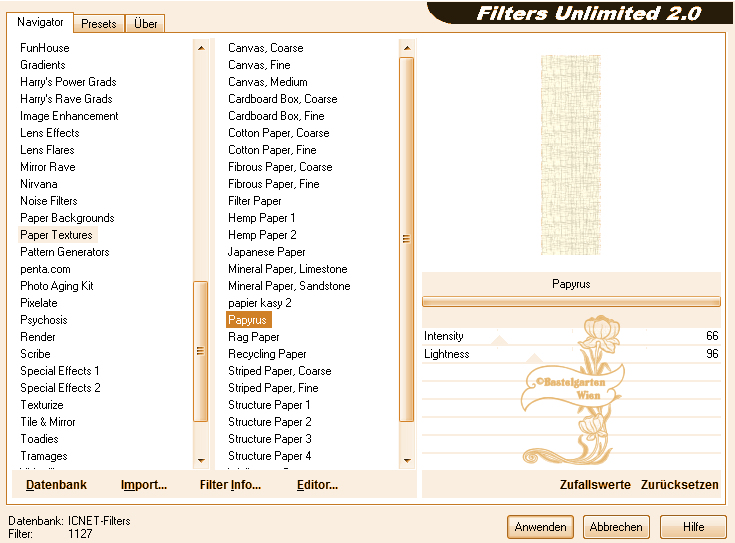Select Photo Aging Kit category
Viewport: 735px width, 543px height.
(x=57, y=286)
